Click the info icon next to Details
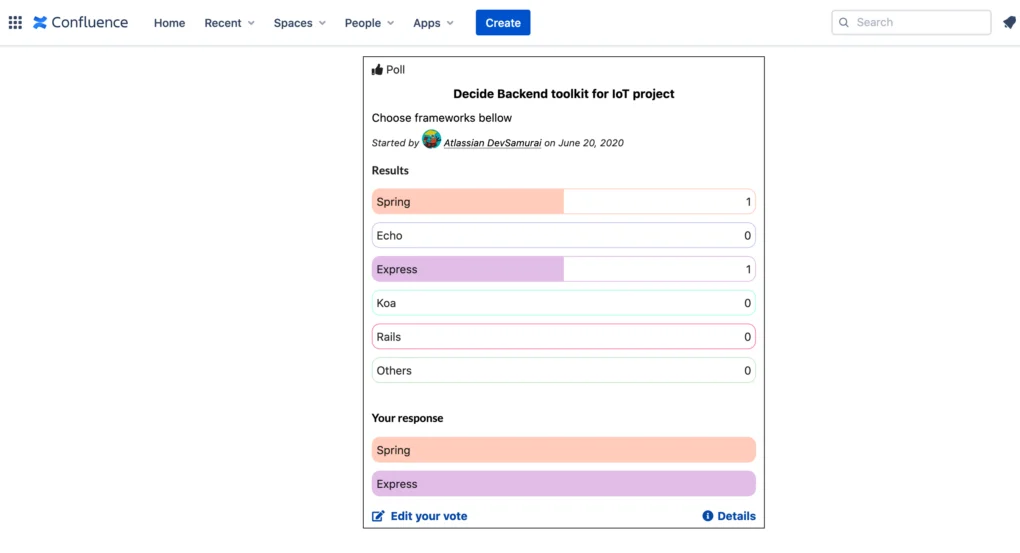The image size is (1020, 553). 708,516
